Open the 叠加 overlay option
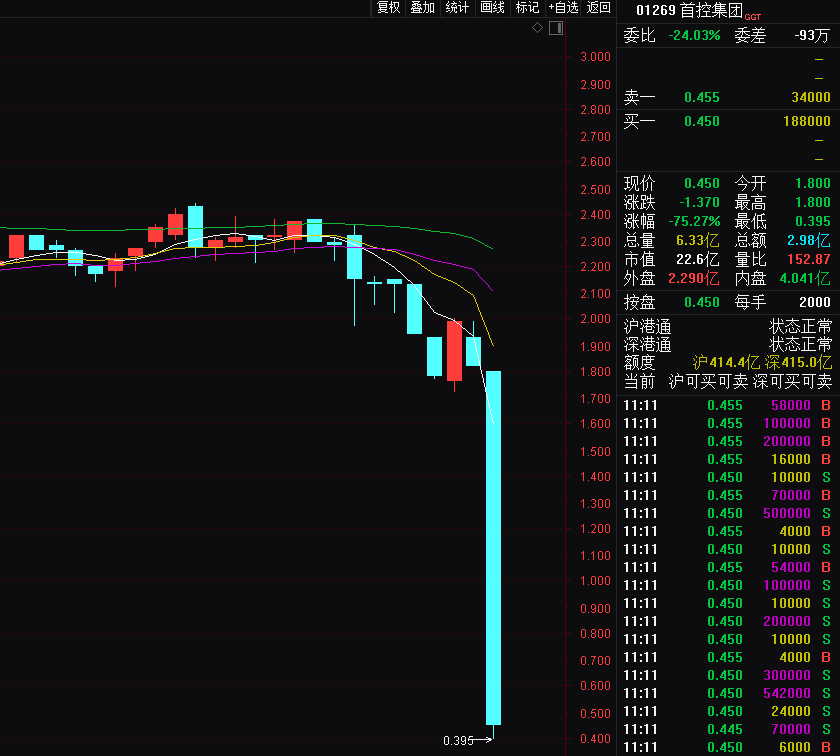This screenshot has width=840, height=756. click(422, 8)
